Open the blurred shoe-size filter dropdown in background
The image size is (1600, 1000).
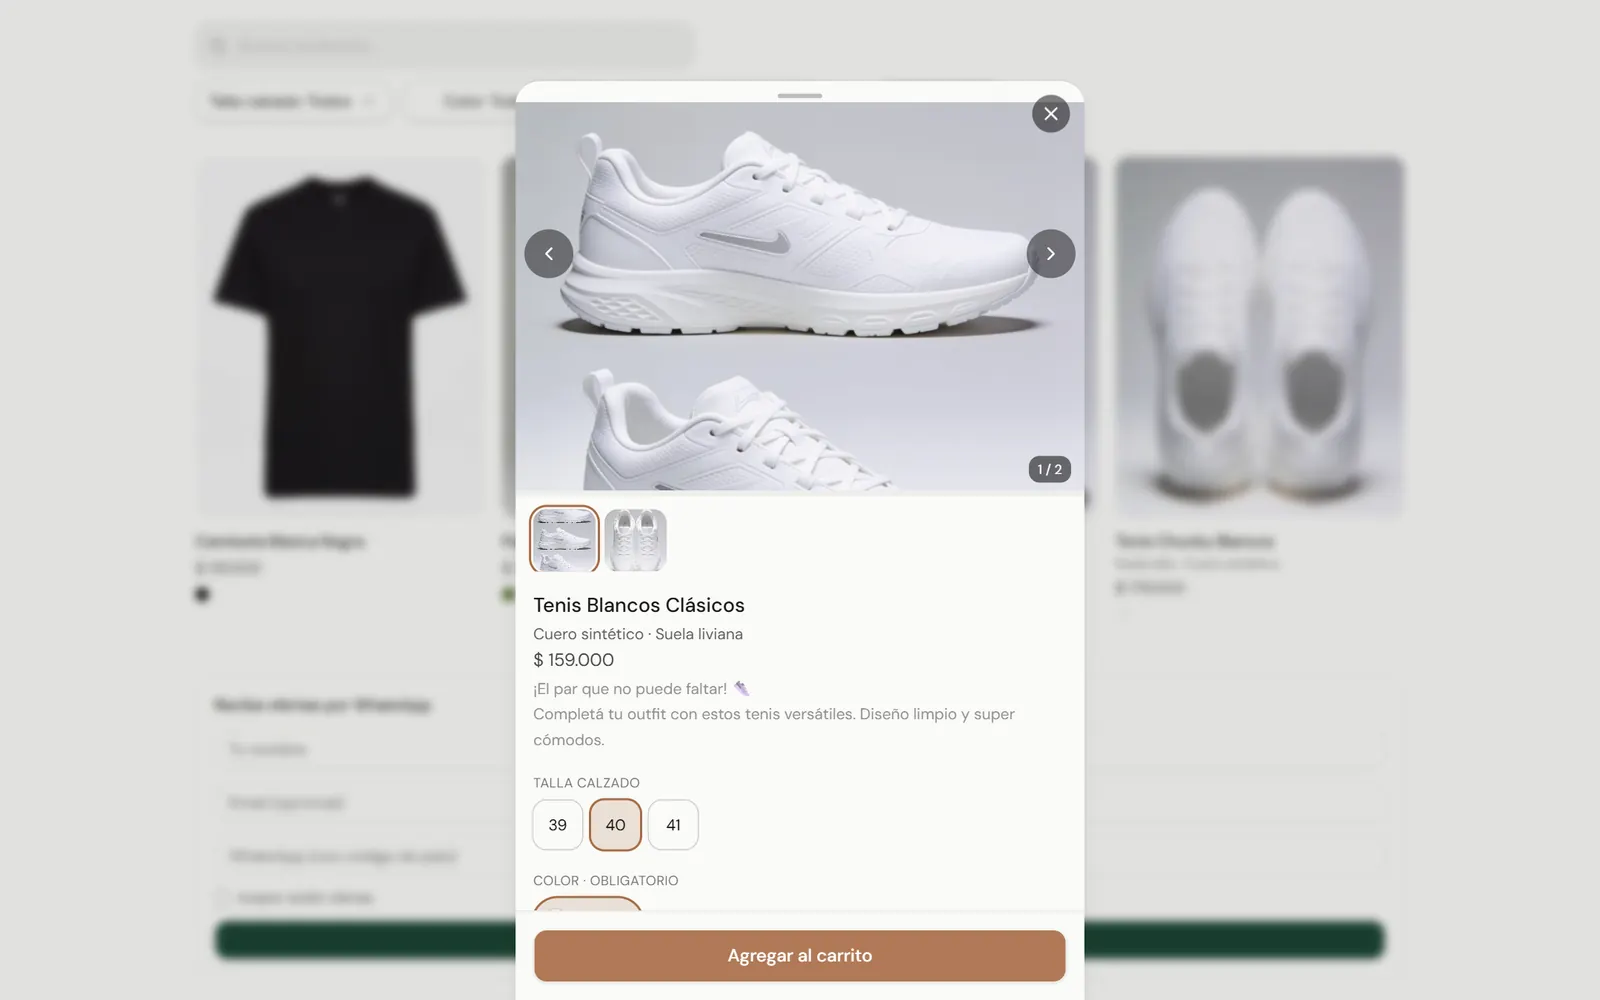point(292,101)
